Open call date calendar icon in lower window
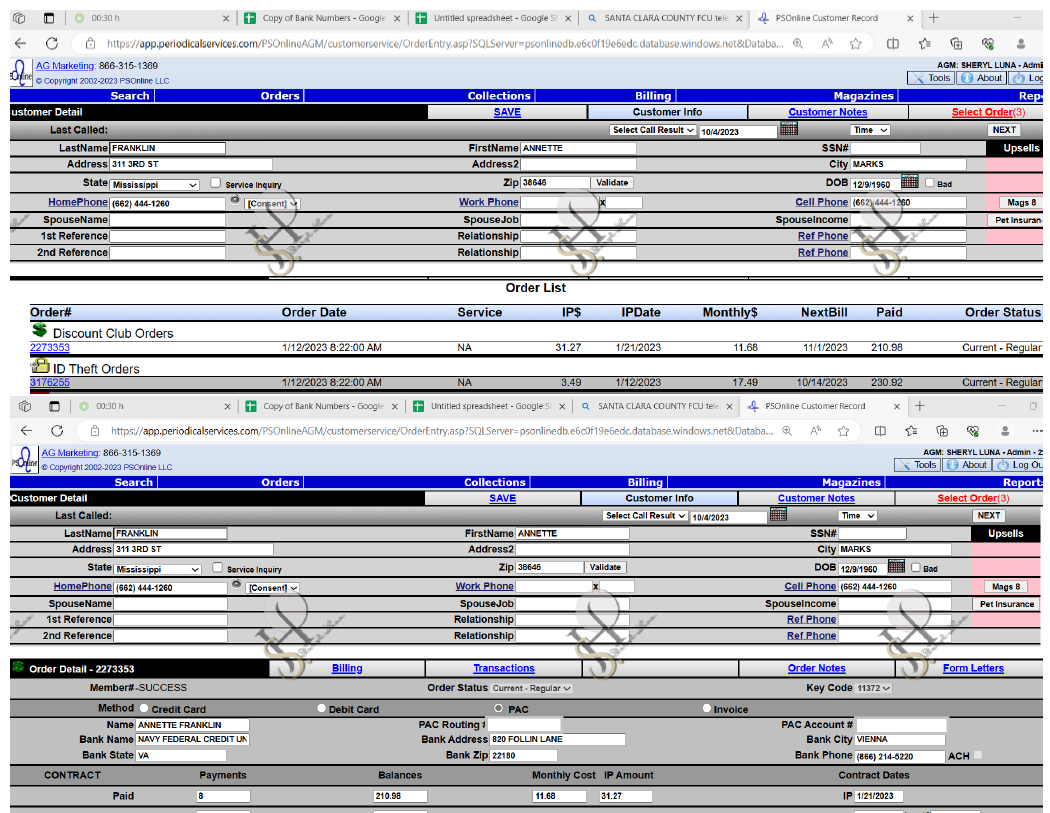The width and height of the screenshot is (1050, 813). (778, 514)
